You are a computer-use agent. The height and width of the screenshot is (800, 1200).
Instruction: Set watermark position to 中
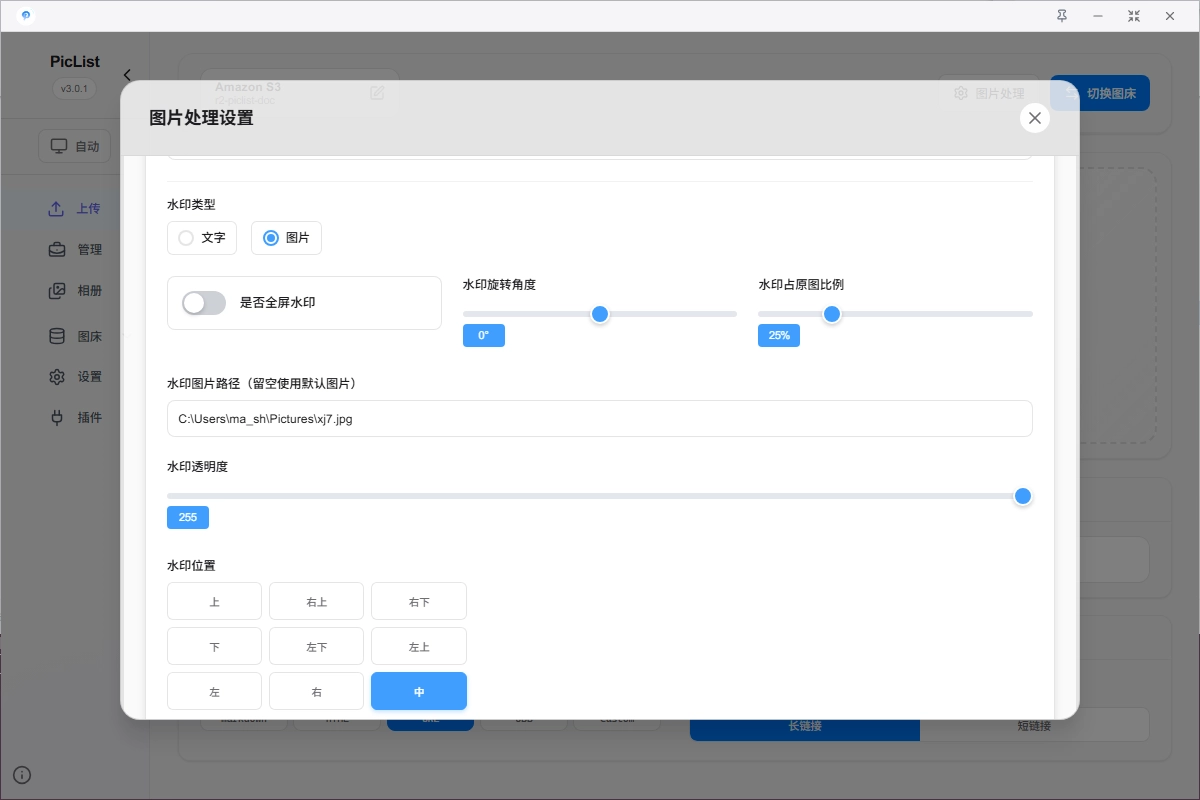(x=418, y=691)
